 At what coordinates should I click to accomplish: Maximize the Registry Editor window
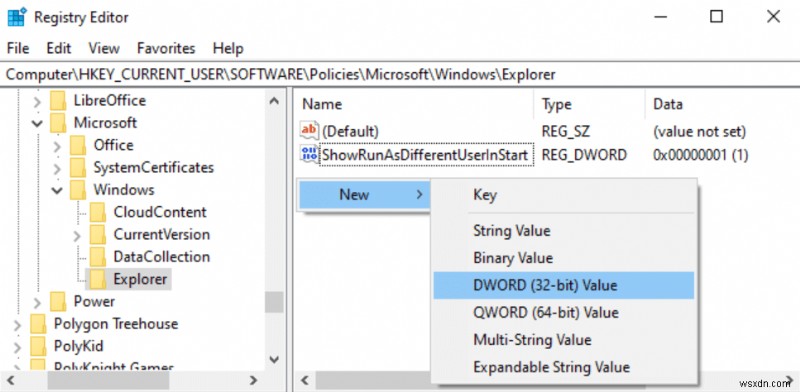716,17
